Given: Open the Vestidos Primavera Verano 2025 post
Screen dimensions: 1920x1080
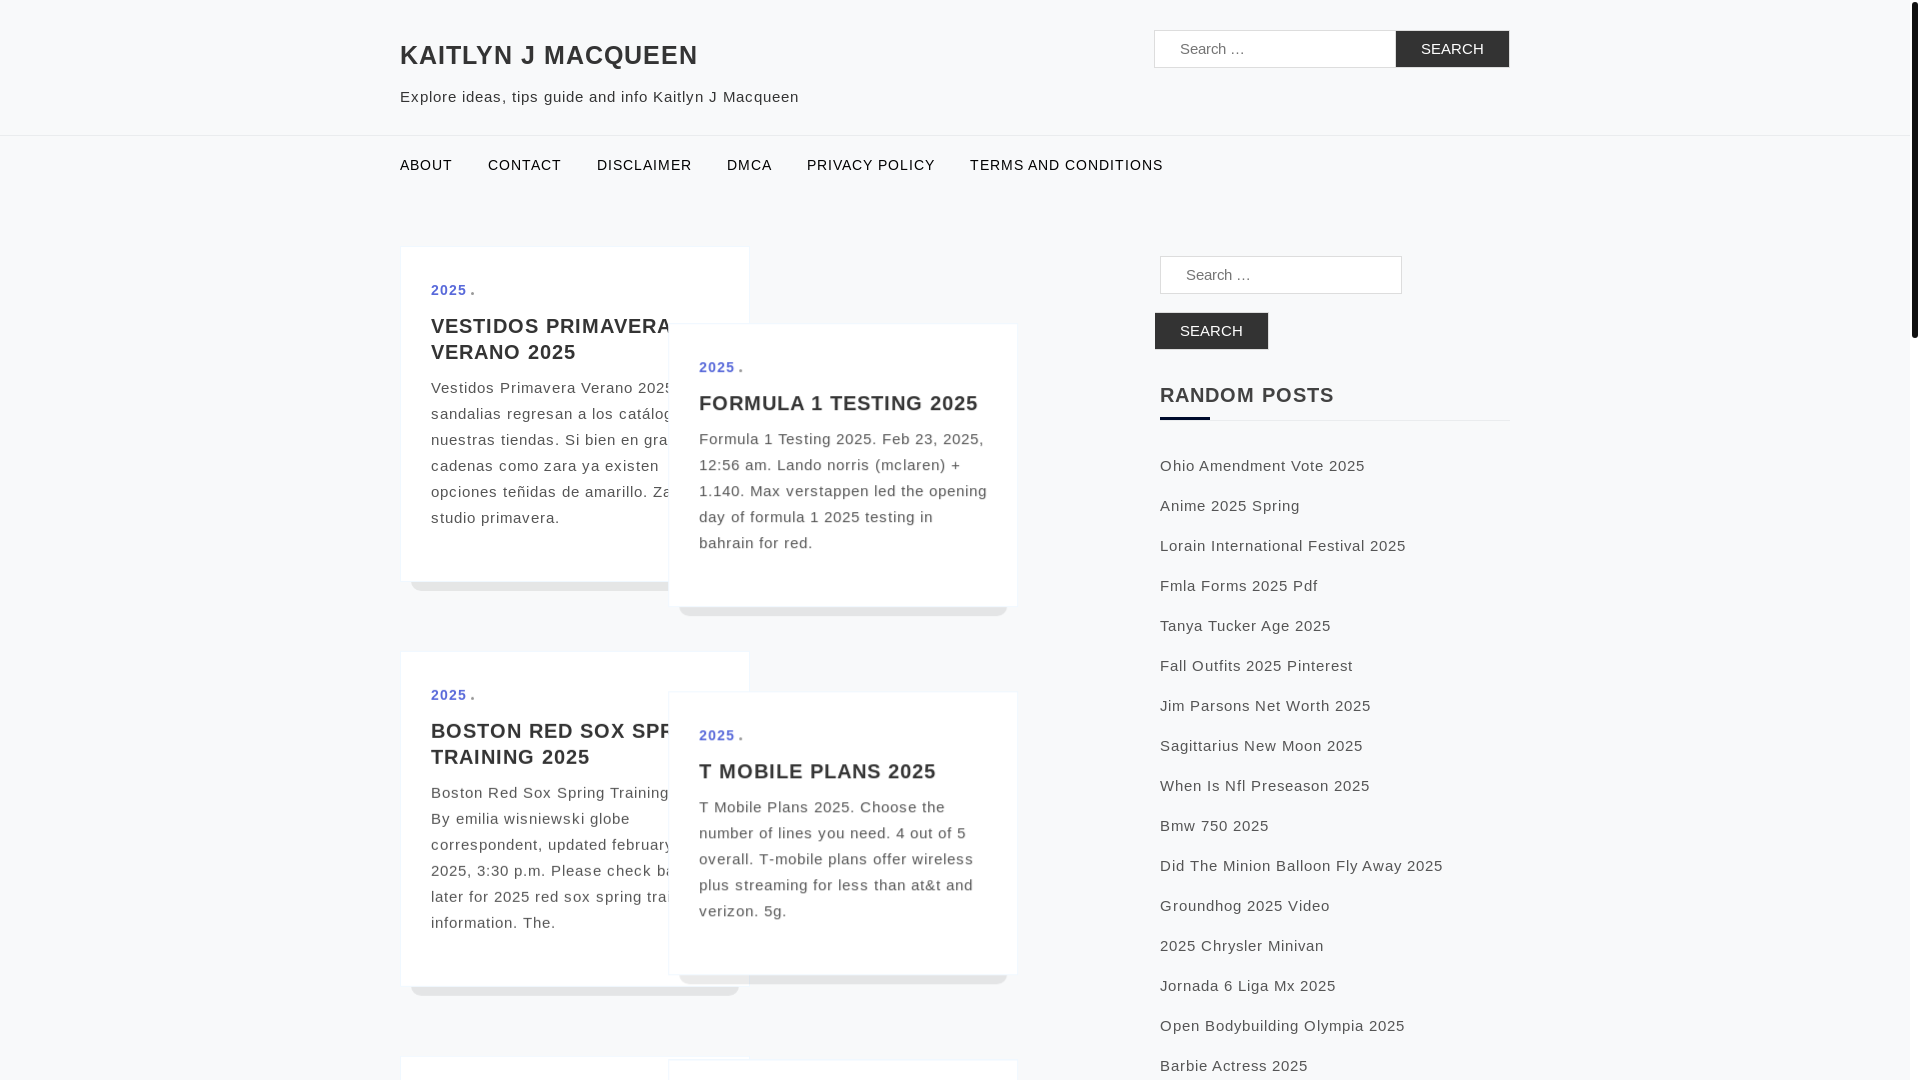Looking at the screenshot, I should pyautogui.click(x=551, y=339).
